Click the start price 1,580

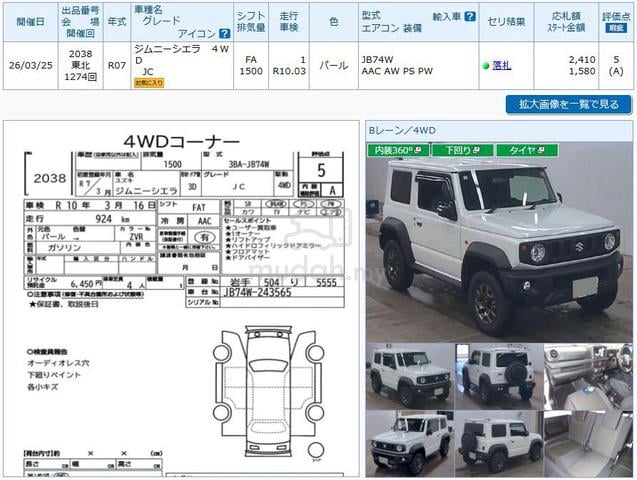pos(582,71)
